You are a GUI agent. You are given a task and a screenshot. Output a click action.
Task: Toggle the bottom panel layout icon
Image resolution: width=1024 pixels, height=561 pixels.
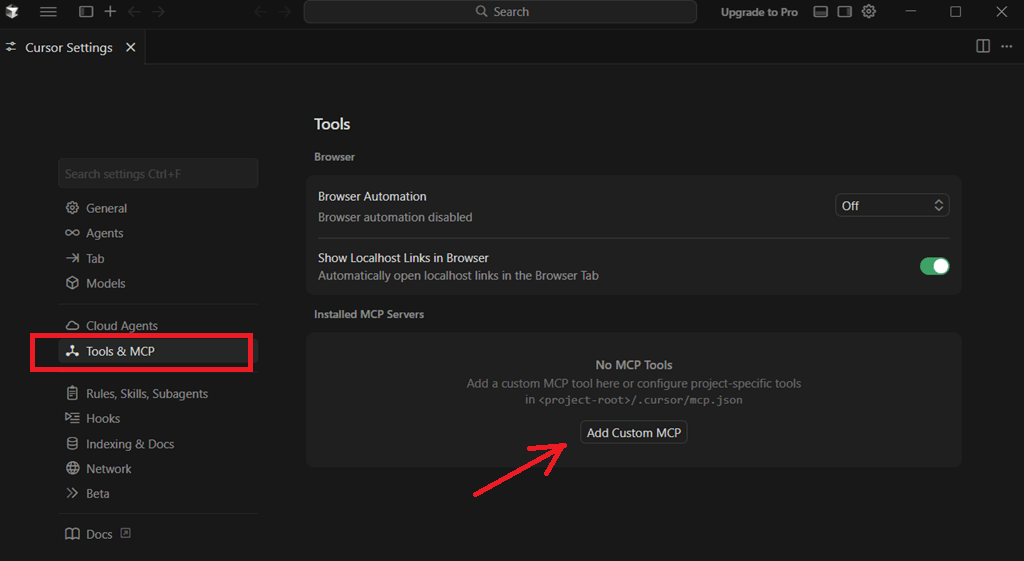[x=820, y=12]
